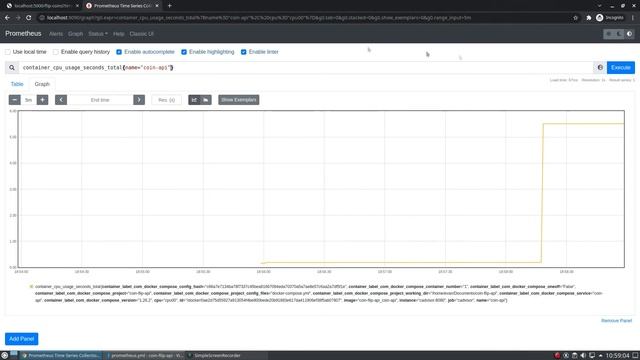Click Show Exemplars button
The image size is (640, 360).
(x=239, y=100)
